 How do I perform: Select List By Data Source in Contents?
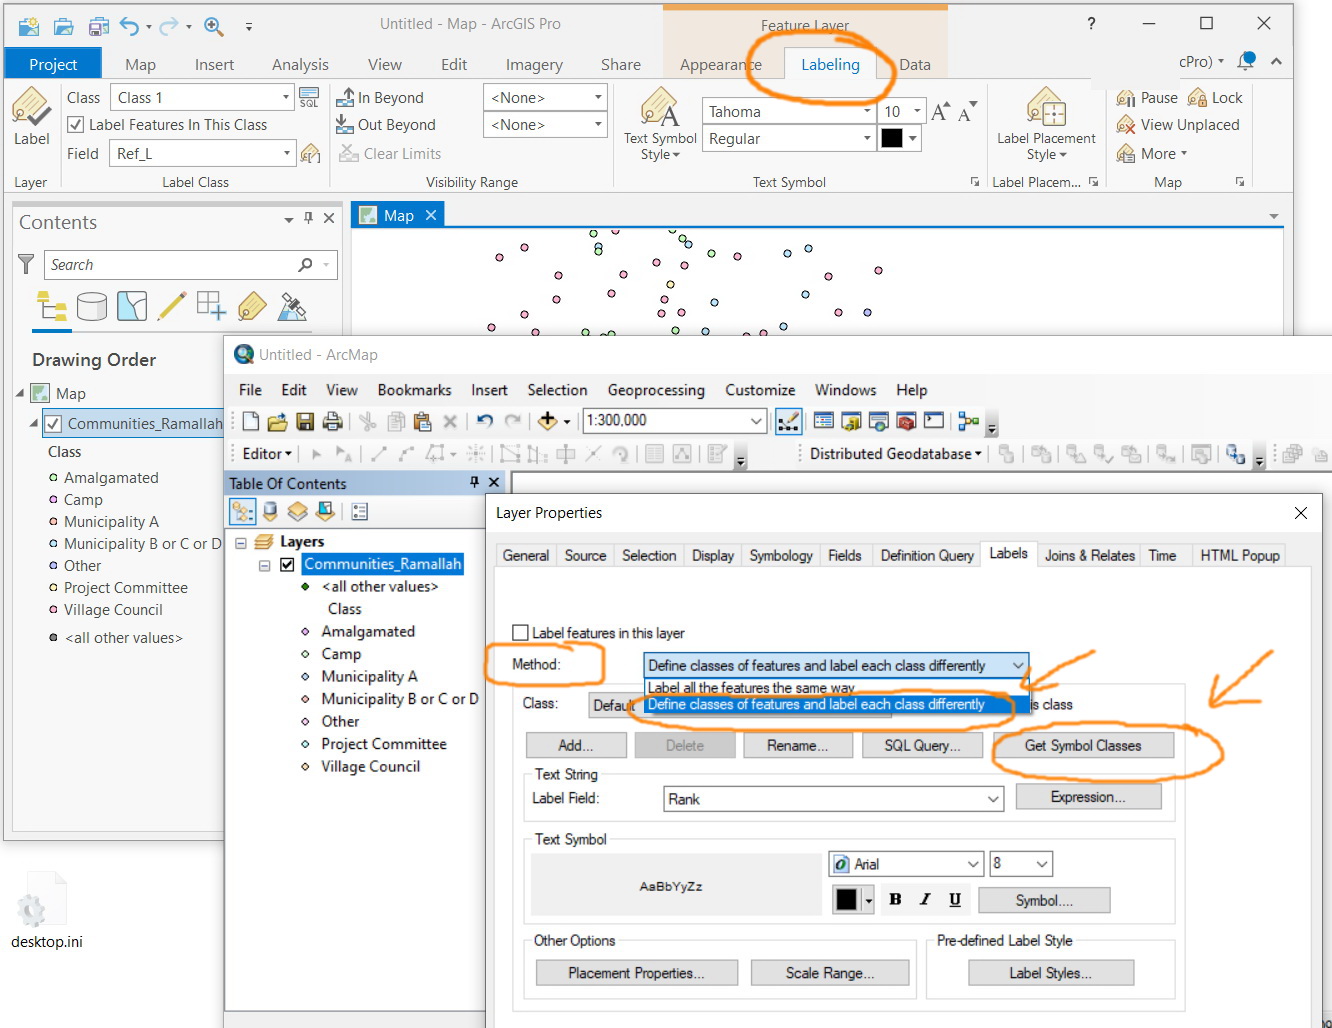[x=92, y=306]
